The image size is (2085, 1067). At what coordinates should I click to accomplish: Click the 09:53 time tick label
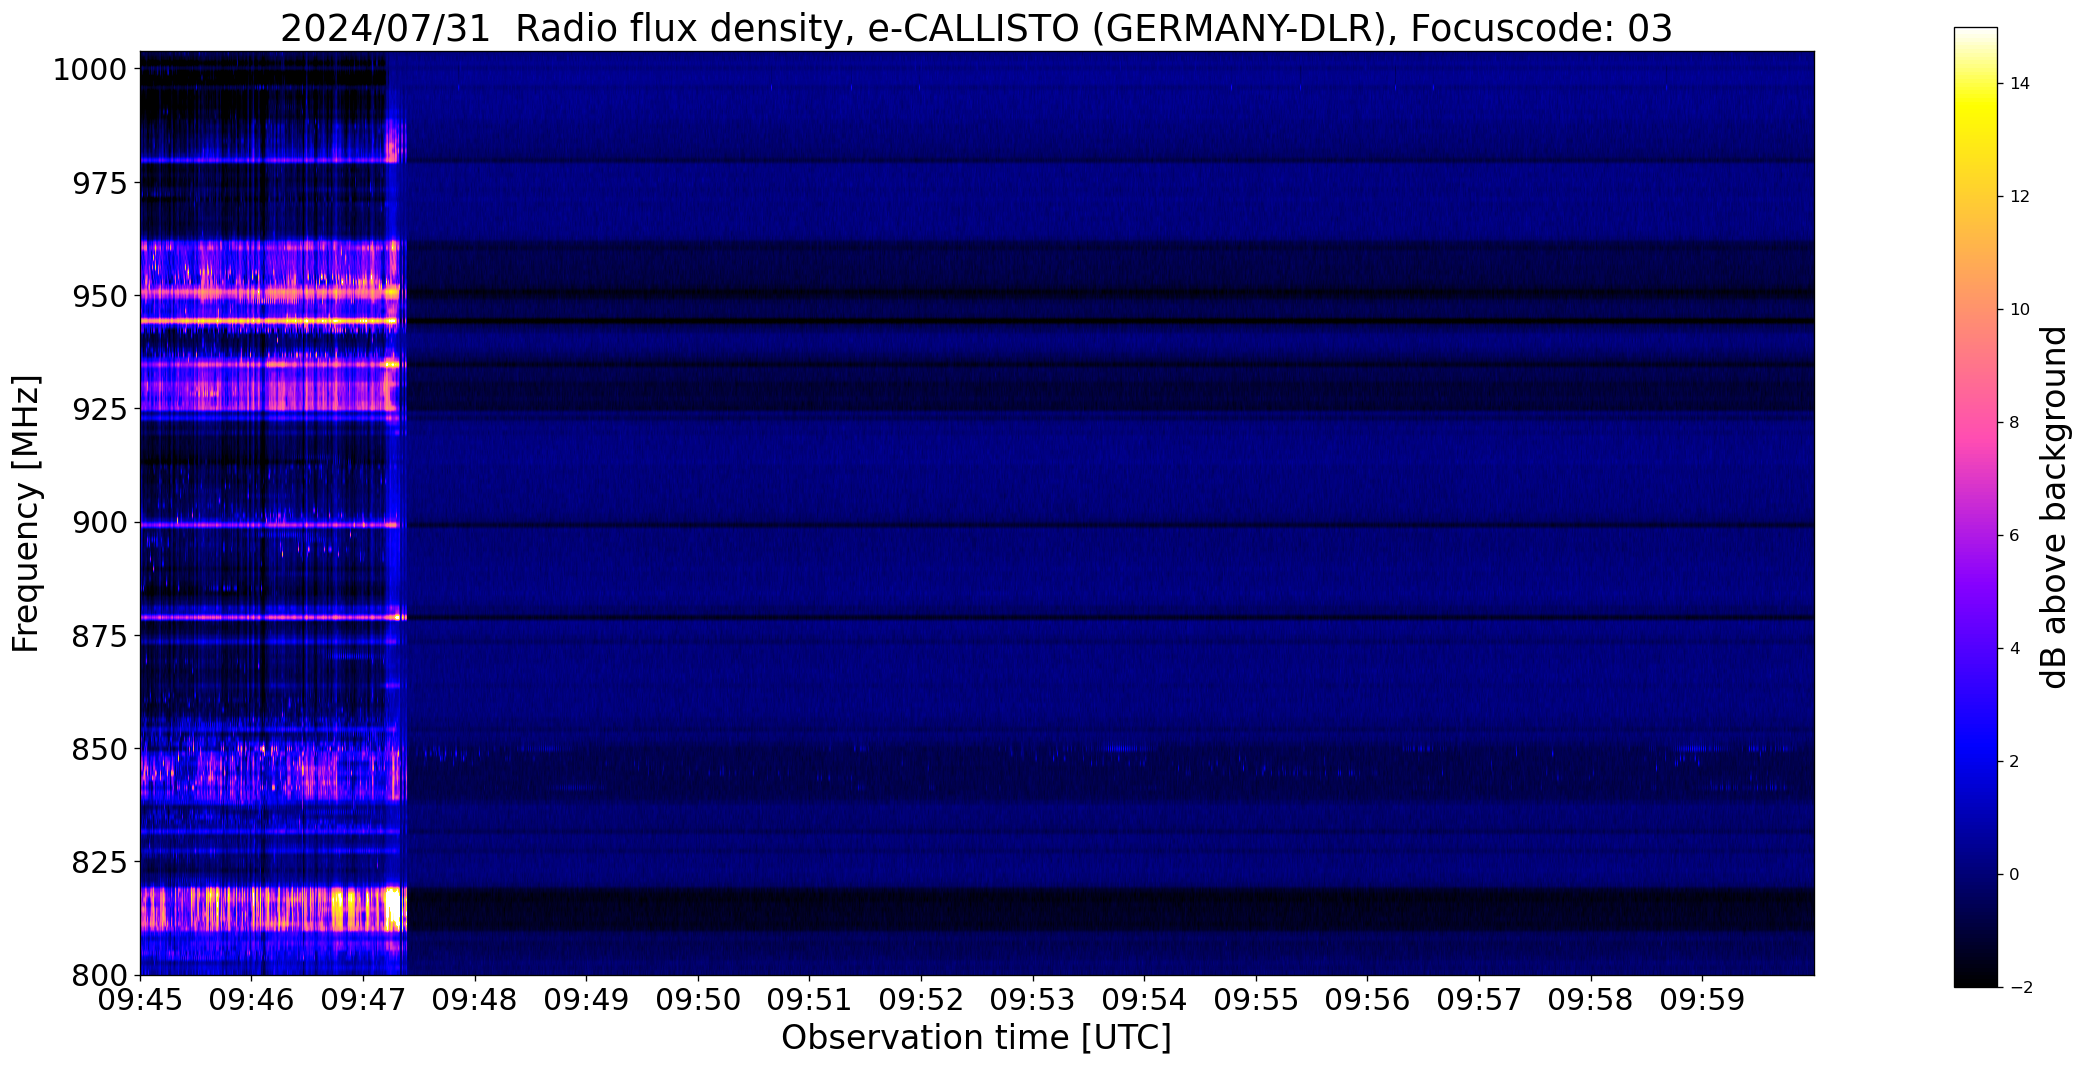coord(1033,1000)
